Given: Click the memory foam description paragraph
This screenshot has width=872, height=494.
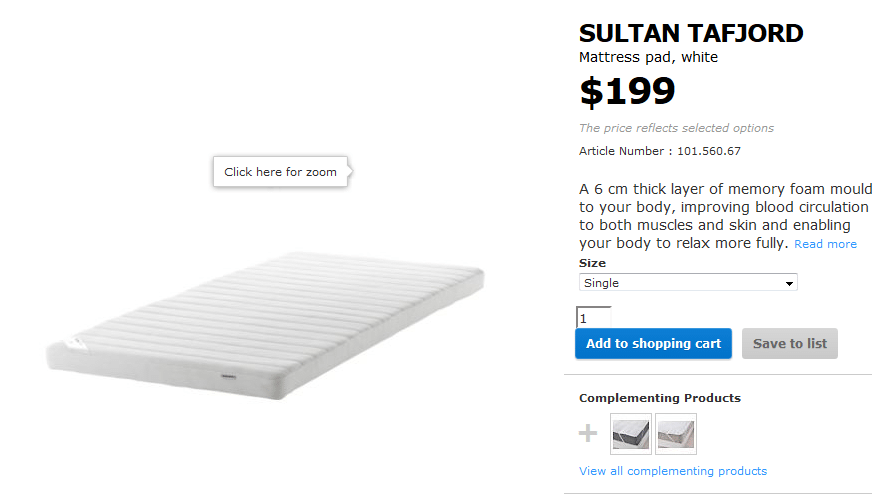Looking at the screenshot, I should tap(725, 216).
